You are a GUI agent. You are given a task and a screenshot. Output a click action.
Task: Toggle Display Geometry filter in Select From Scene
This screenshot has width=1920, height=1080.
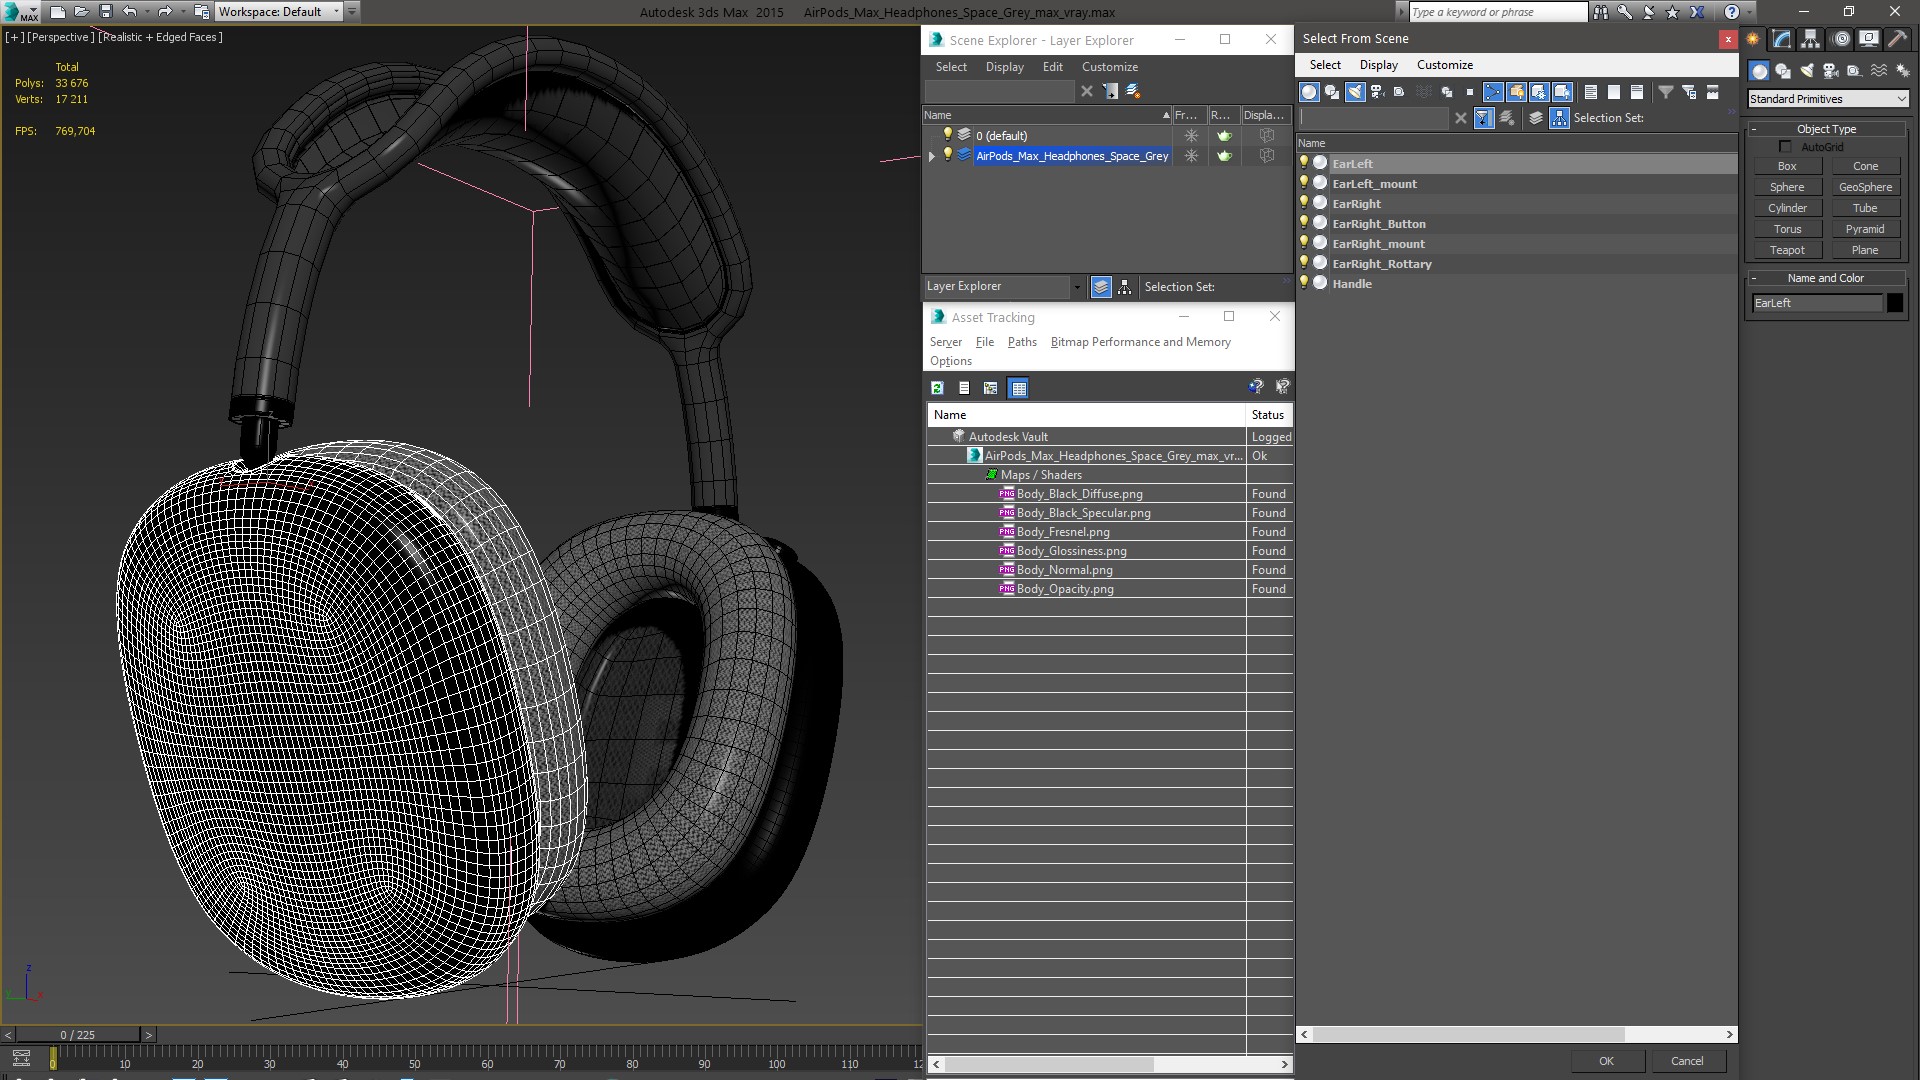pos(1309,92)
